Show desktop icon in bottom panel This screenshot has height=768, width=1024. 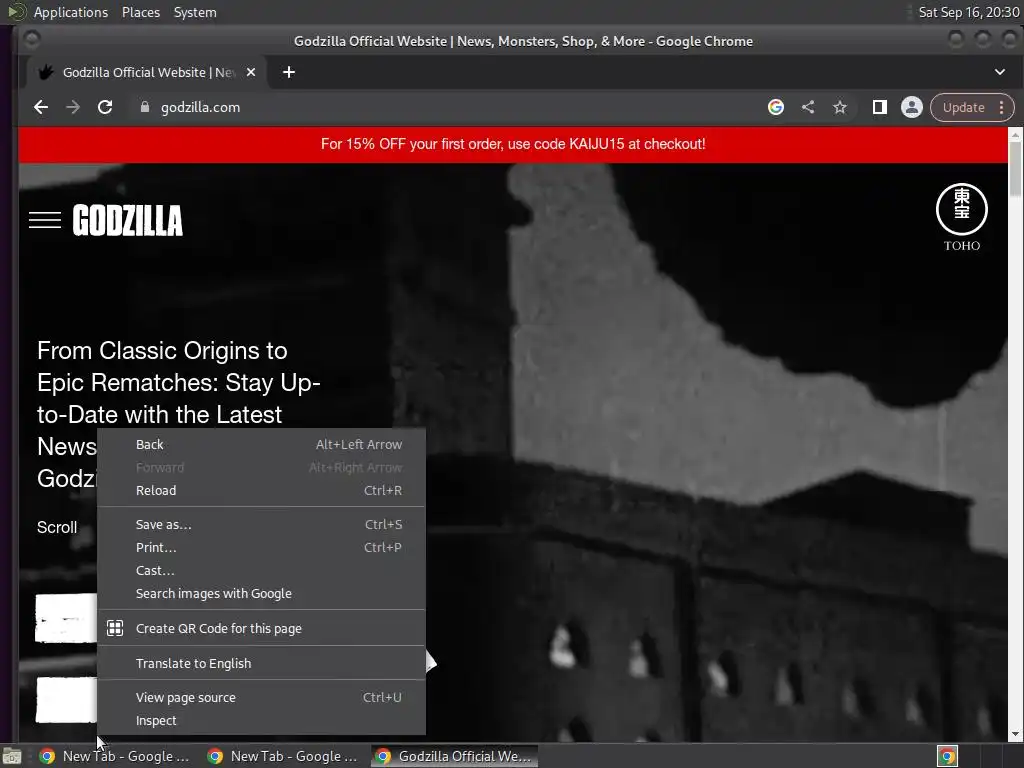point(12,756)
